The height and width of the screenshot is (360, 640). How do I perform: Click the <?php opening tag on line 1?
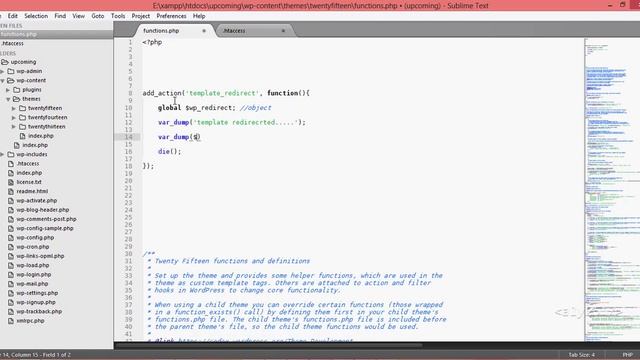pyautogui.click(x=152, y=42)
